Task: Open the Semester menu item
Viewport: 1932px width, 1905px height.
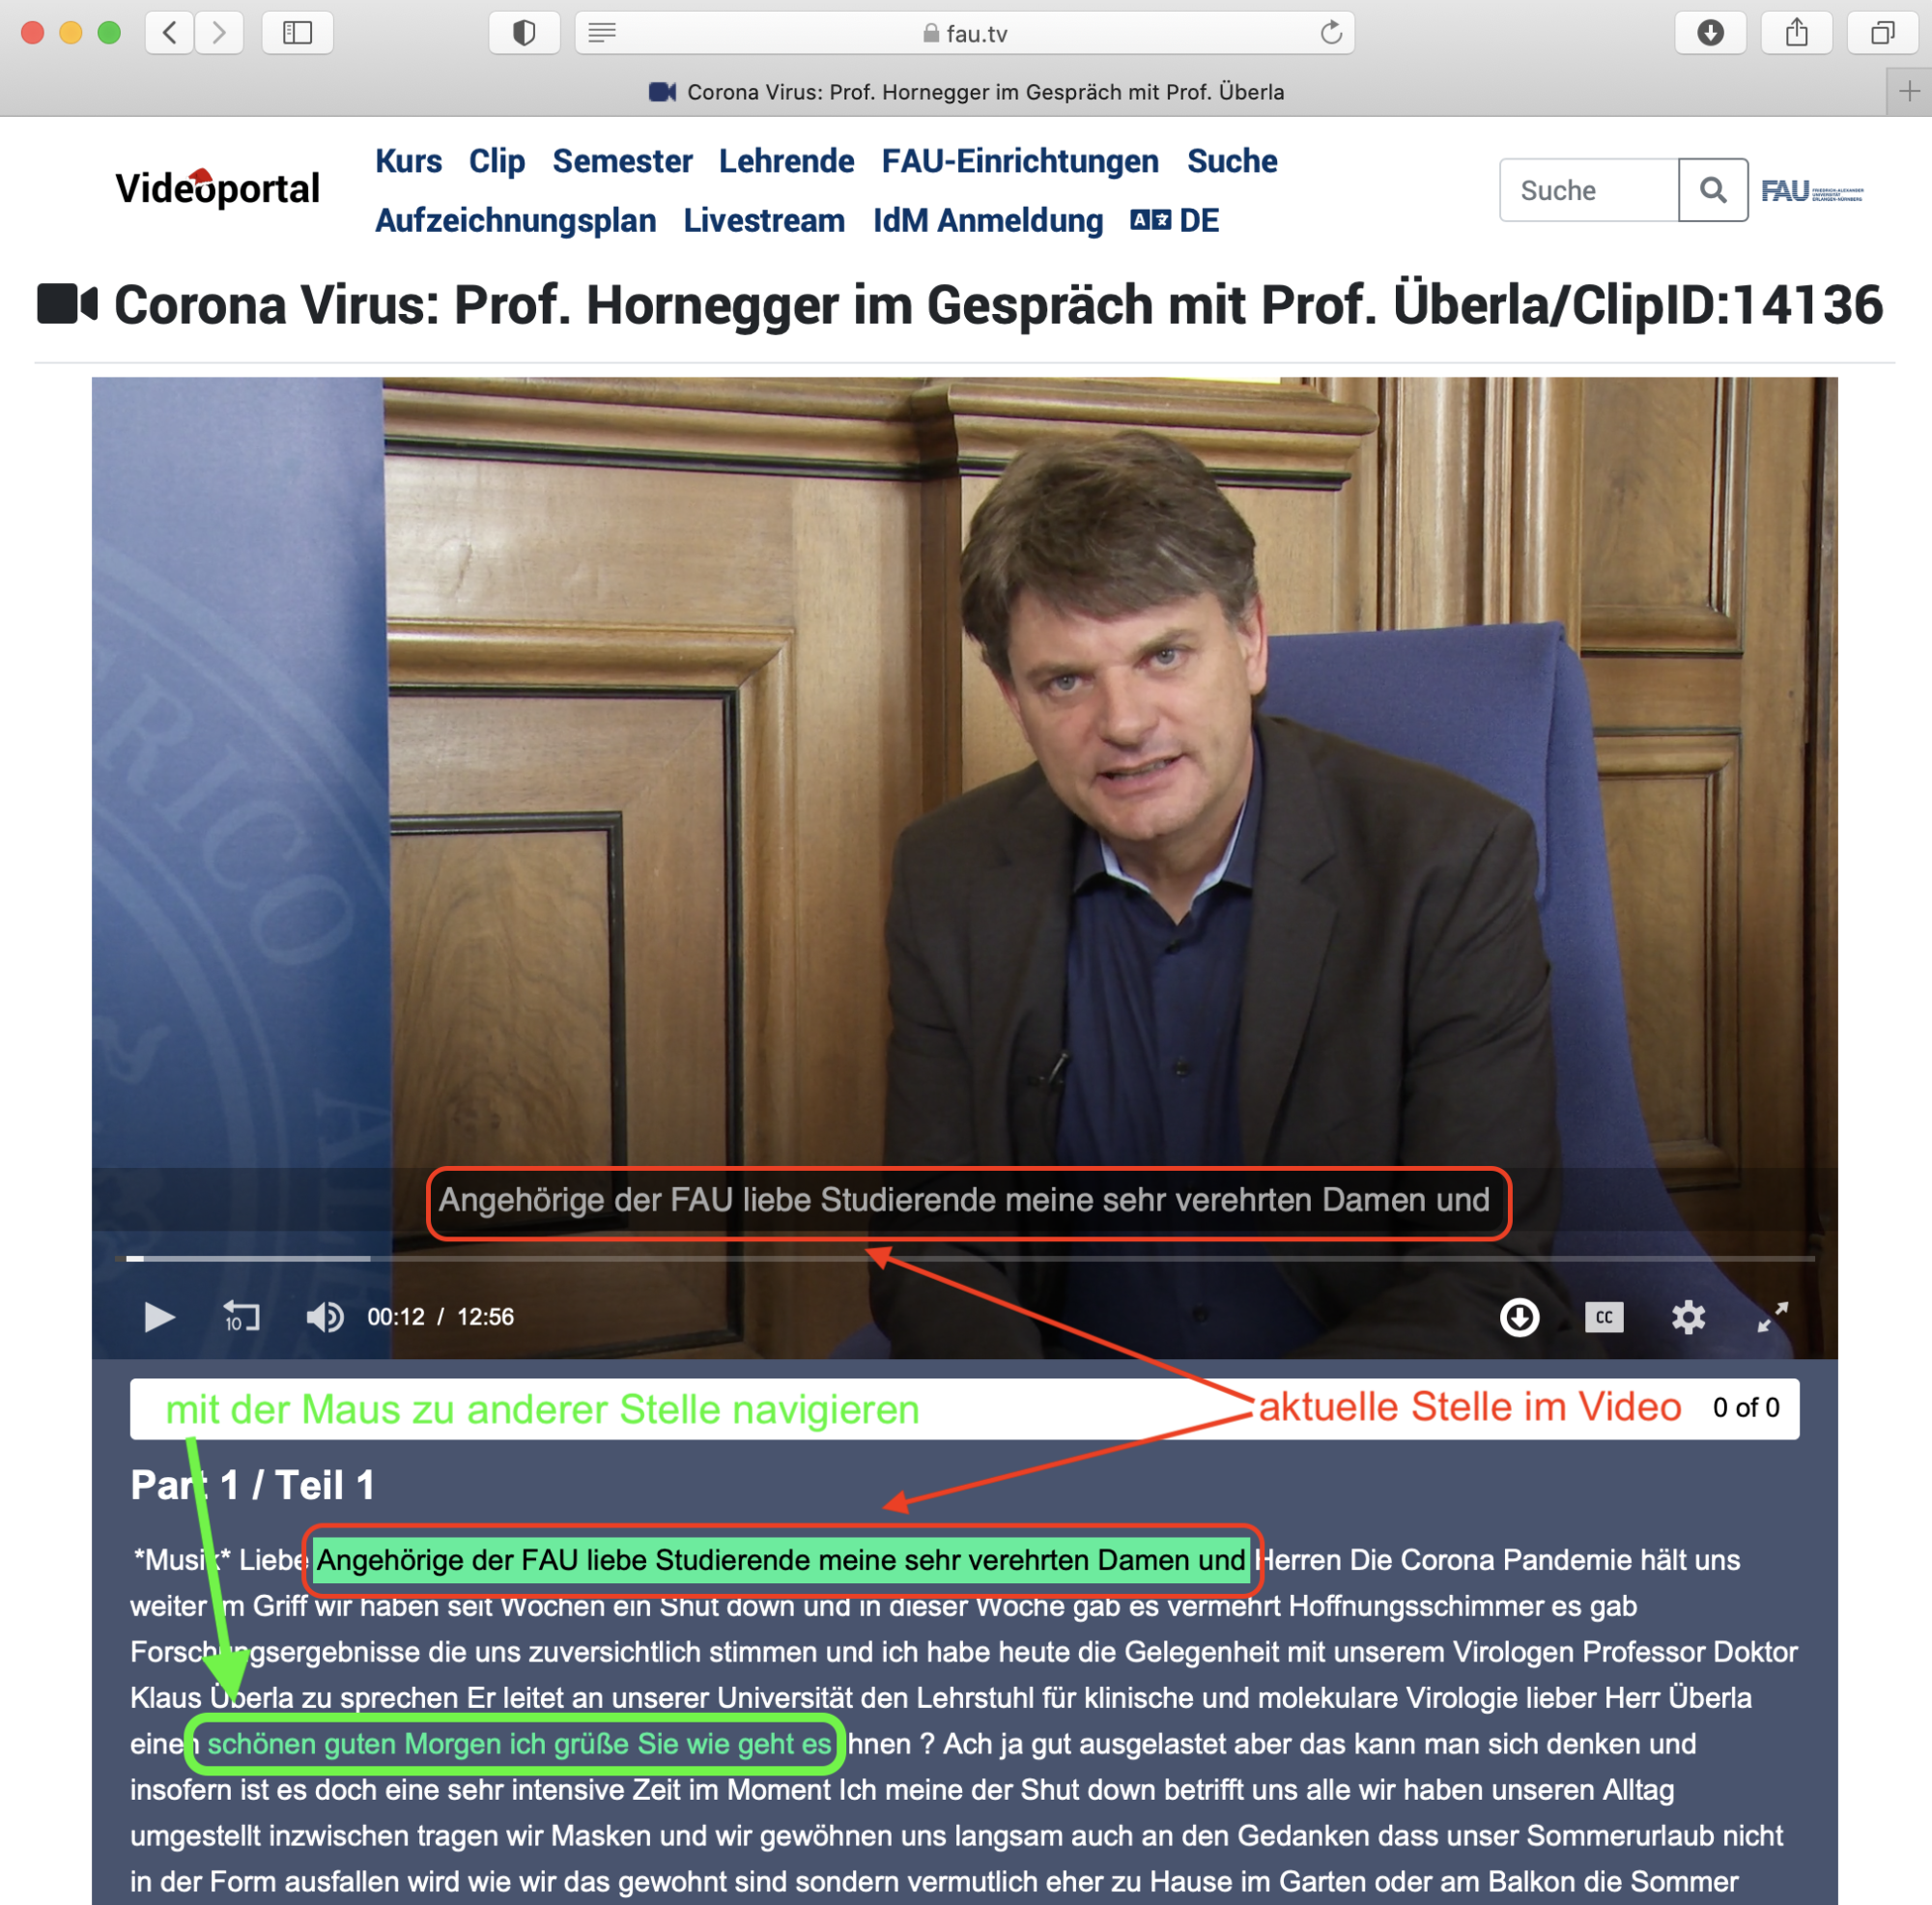Action: pos(622,161)
